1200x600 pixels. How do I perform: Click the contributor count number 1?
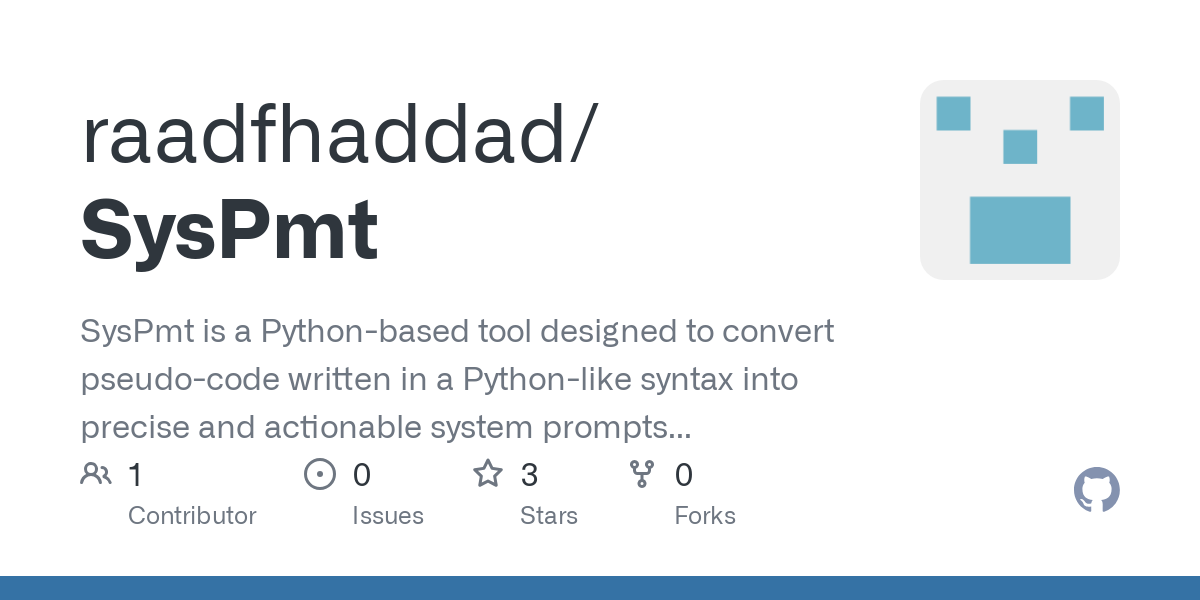point(135,475)
